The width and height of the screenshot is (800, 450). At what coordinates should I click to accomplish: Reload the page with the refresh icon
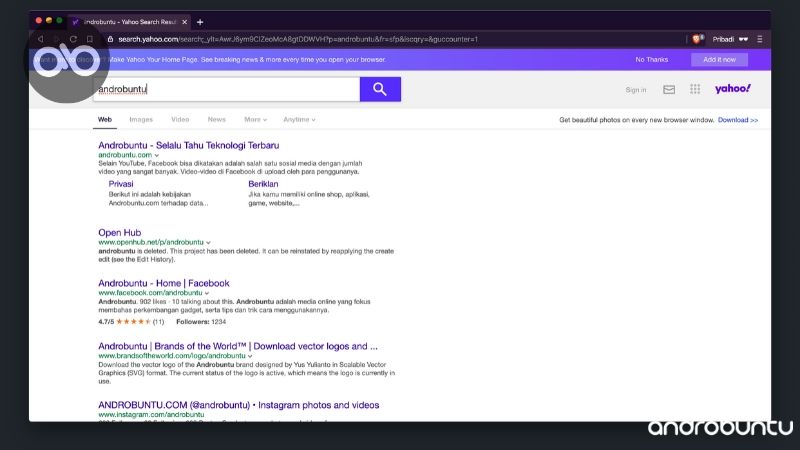pyautogui.click(x=73, y=39)
